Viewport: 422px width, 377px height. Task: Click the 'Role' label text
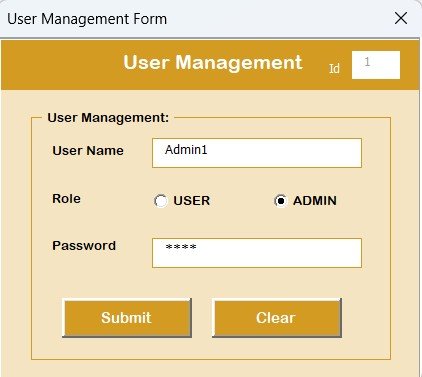(66, 199)
